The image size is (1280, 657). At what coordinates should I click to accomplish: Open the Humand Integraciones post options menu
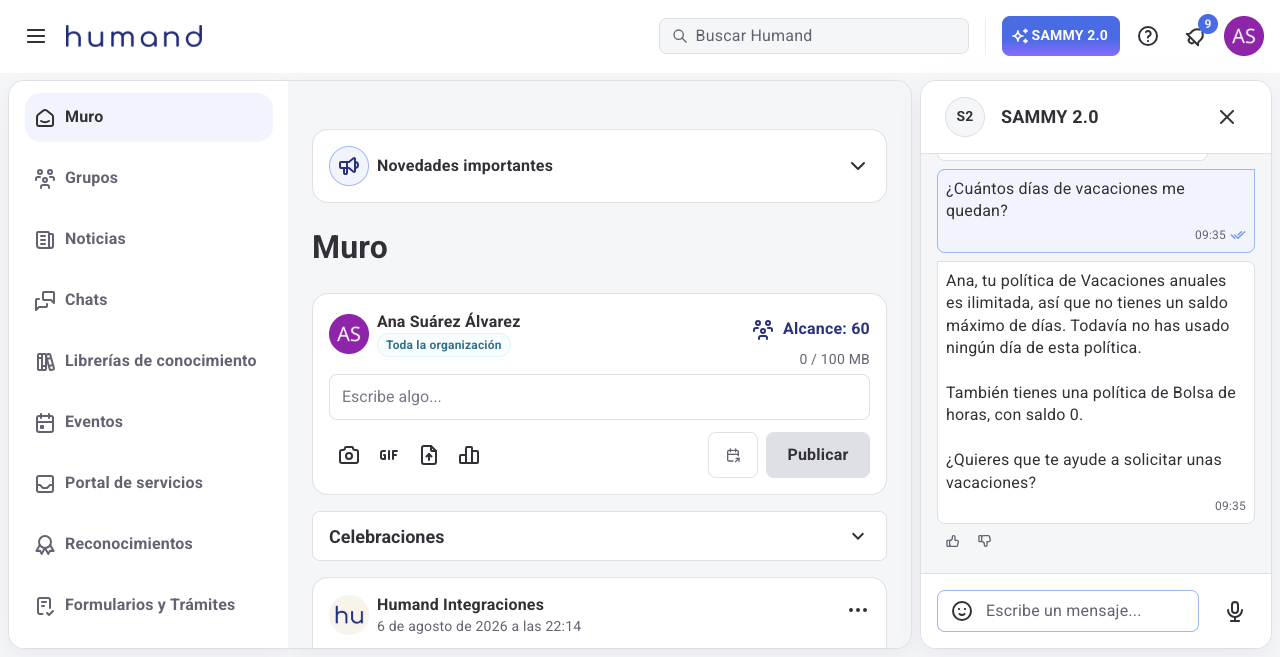[x=858, y=610]
